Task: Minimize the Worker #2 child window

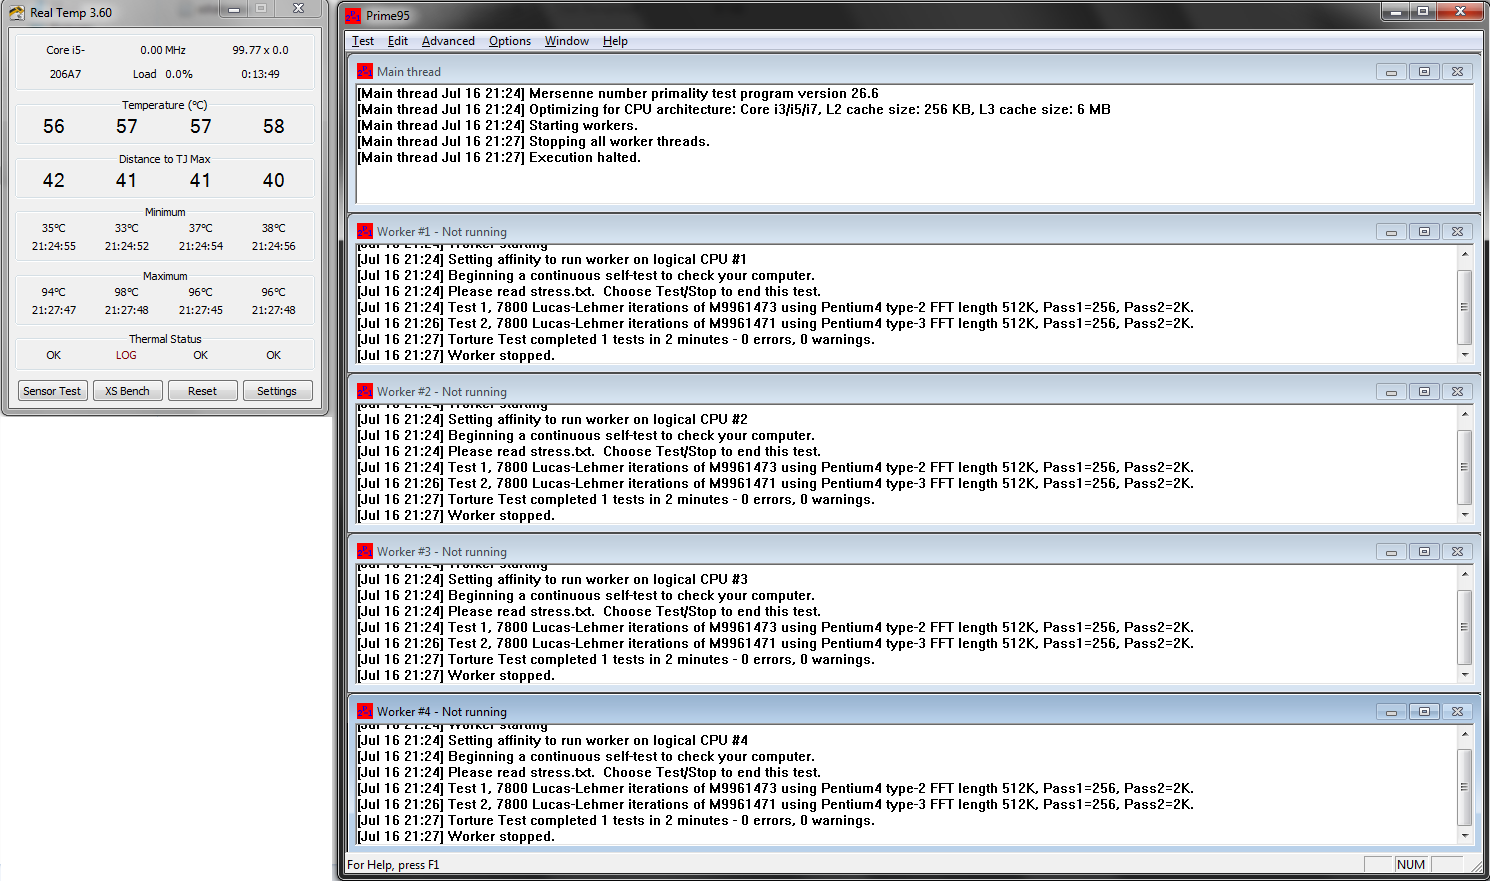Action: point(1391,392)
